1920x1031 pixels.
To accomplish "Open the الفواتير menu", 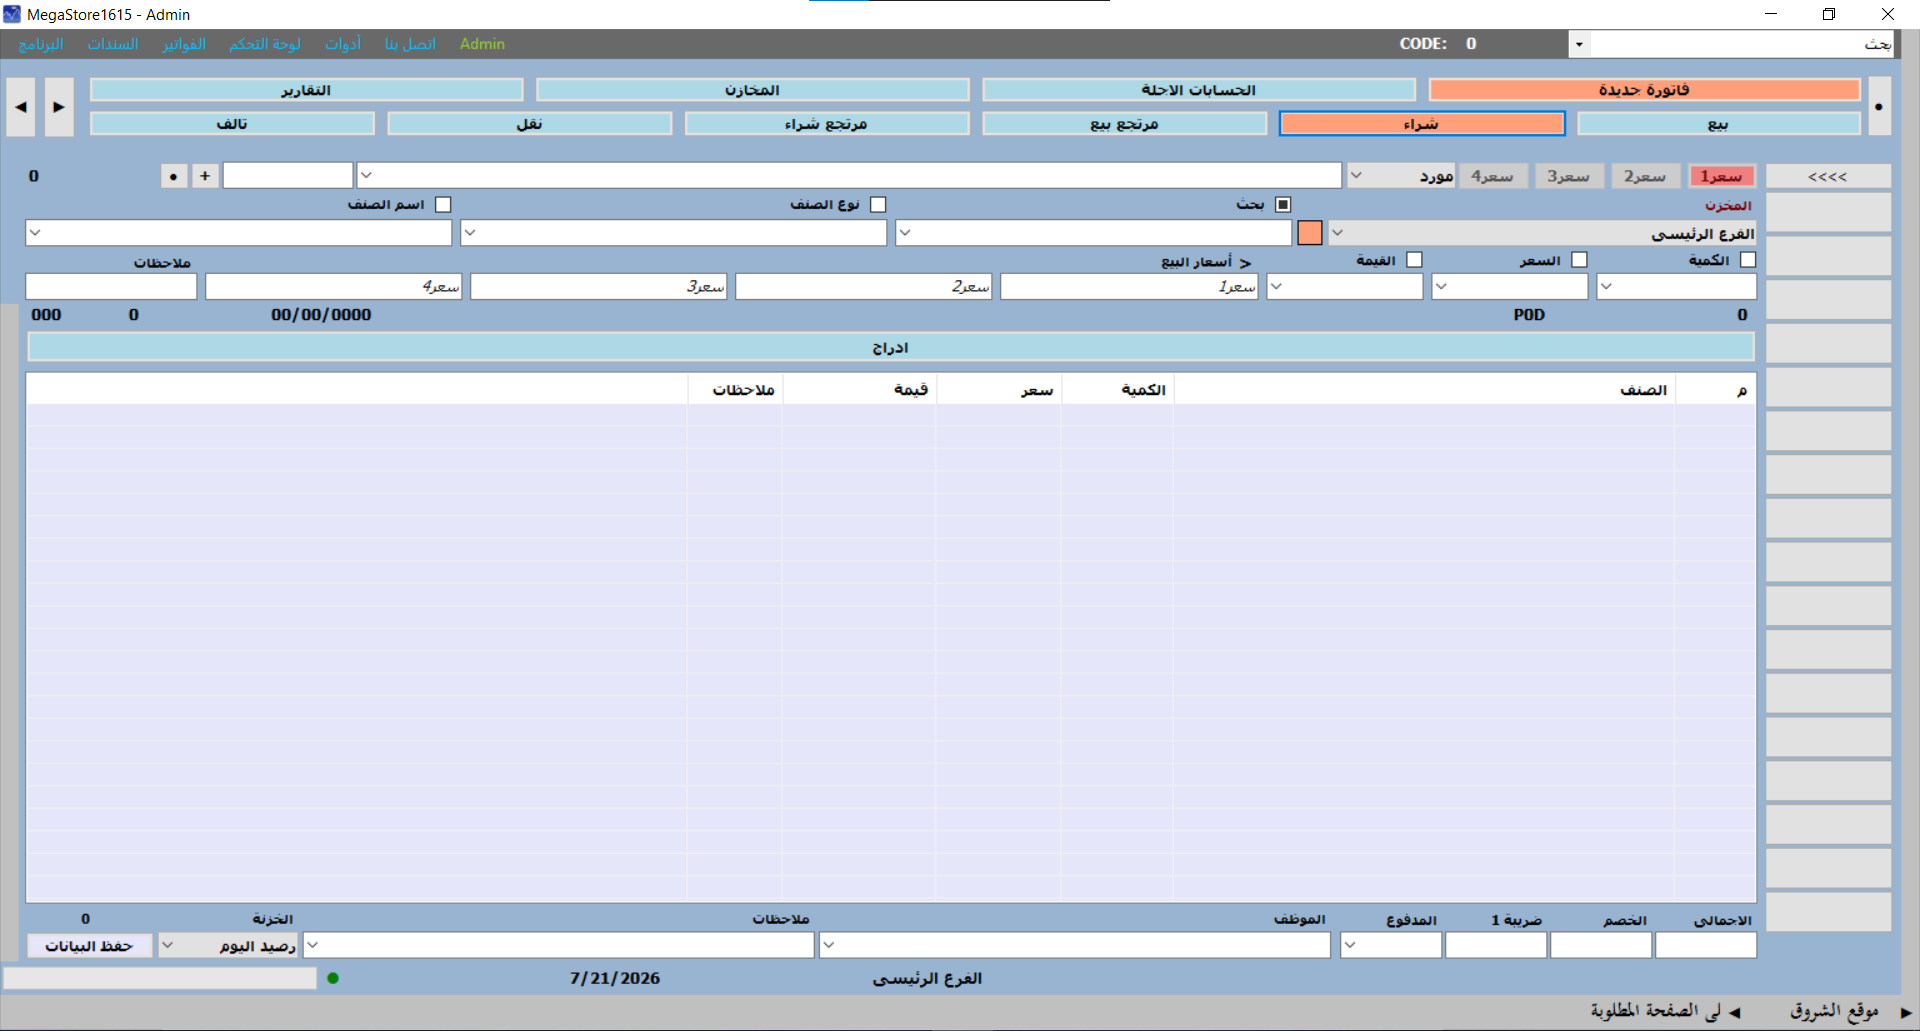I will (x=184, y=44).
